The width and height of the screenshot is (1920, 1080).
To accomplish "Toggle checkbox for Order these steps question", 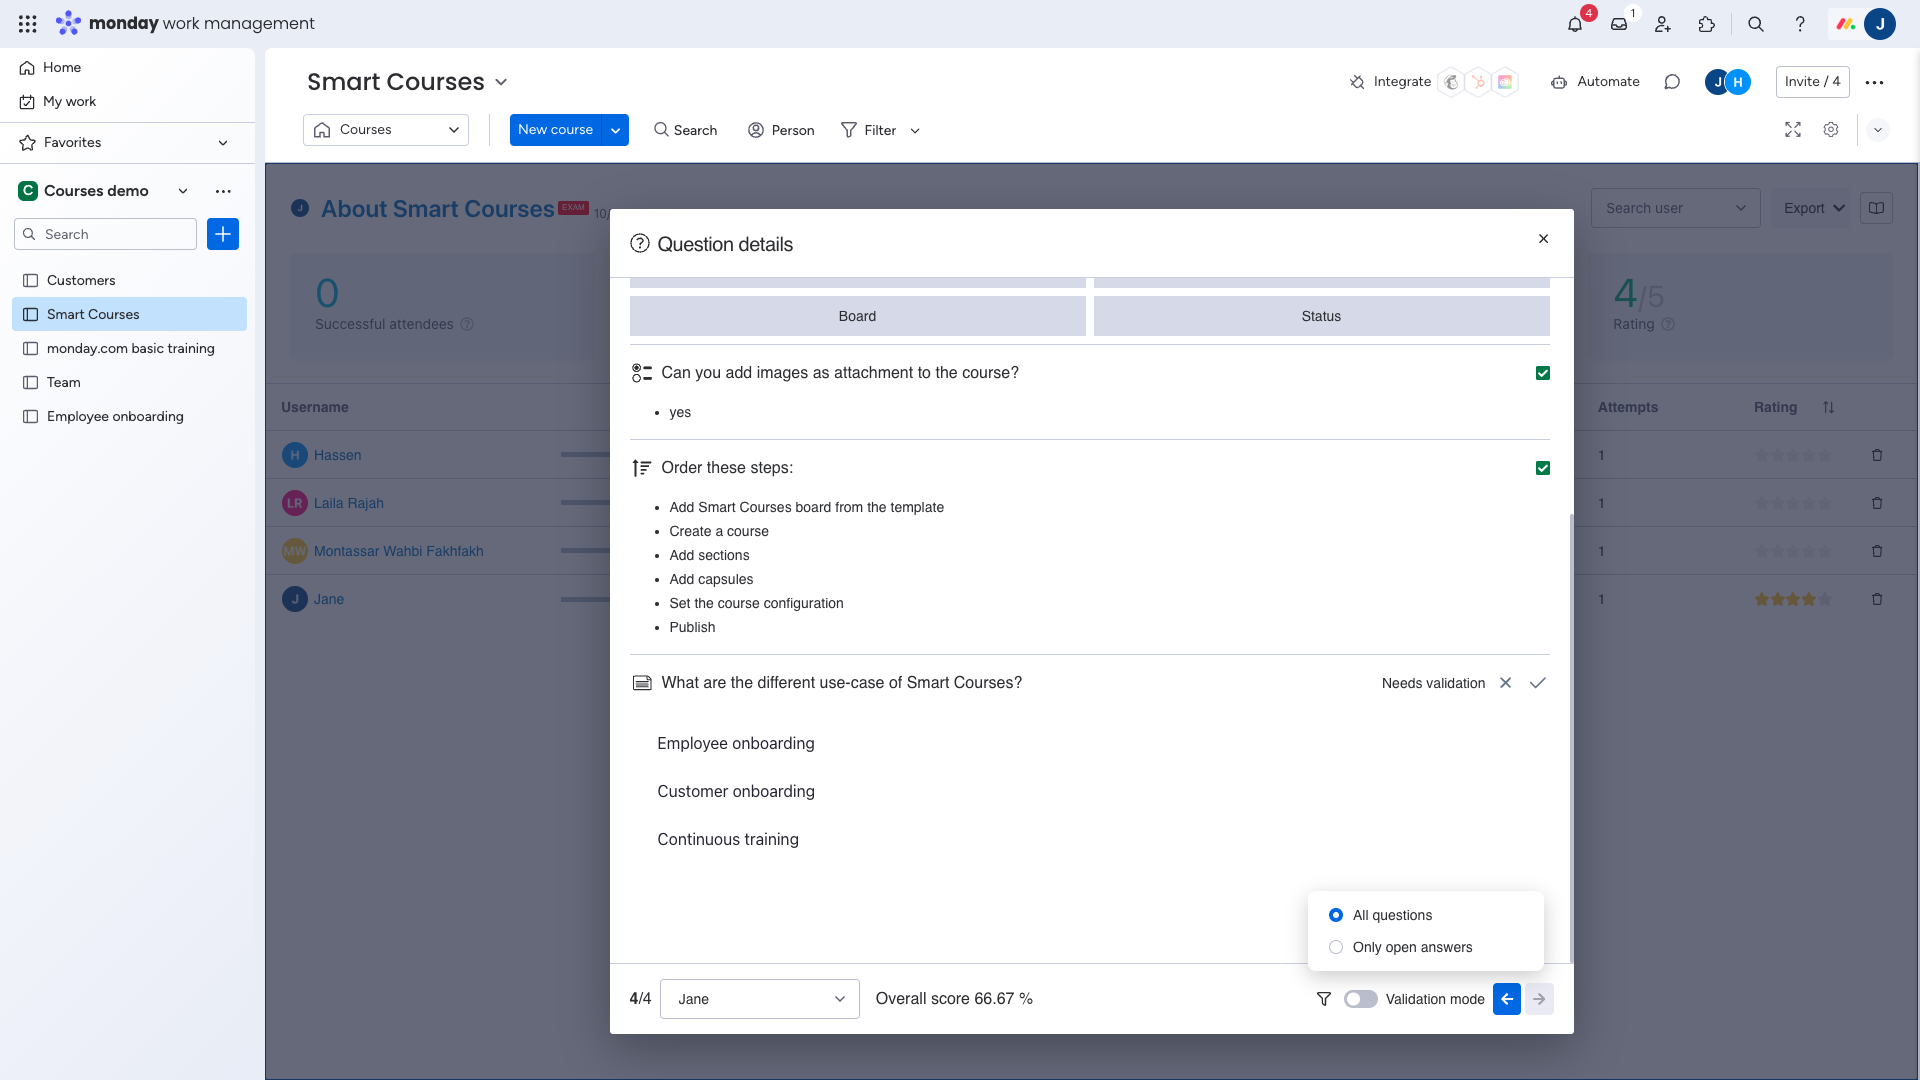I will 1543,468.
